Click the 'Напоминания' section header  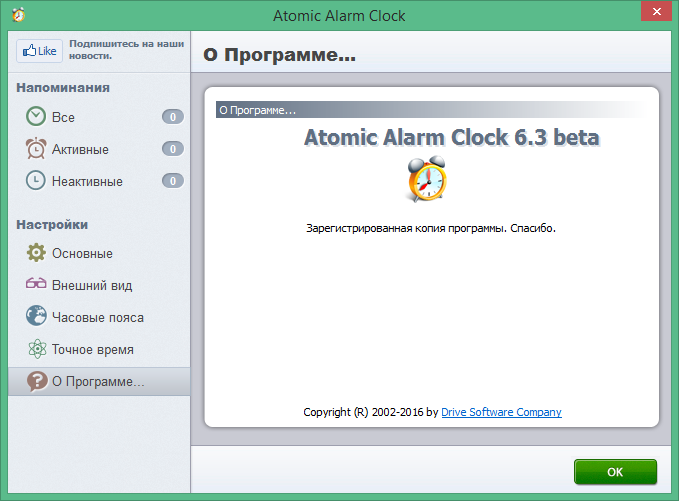[x=63, y=87]
